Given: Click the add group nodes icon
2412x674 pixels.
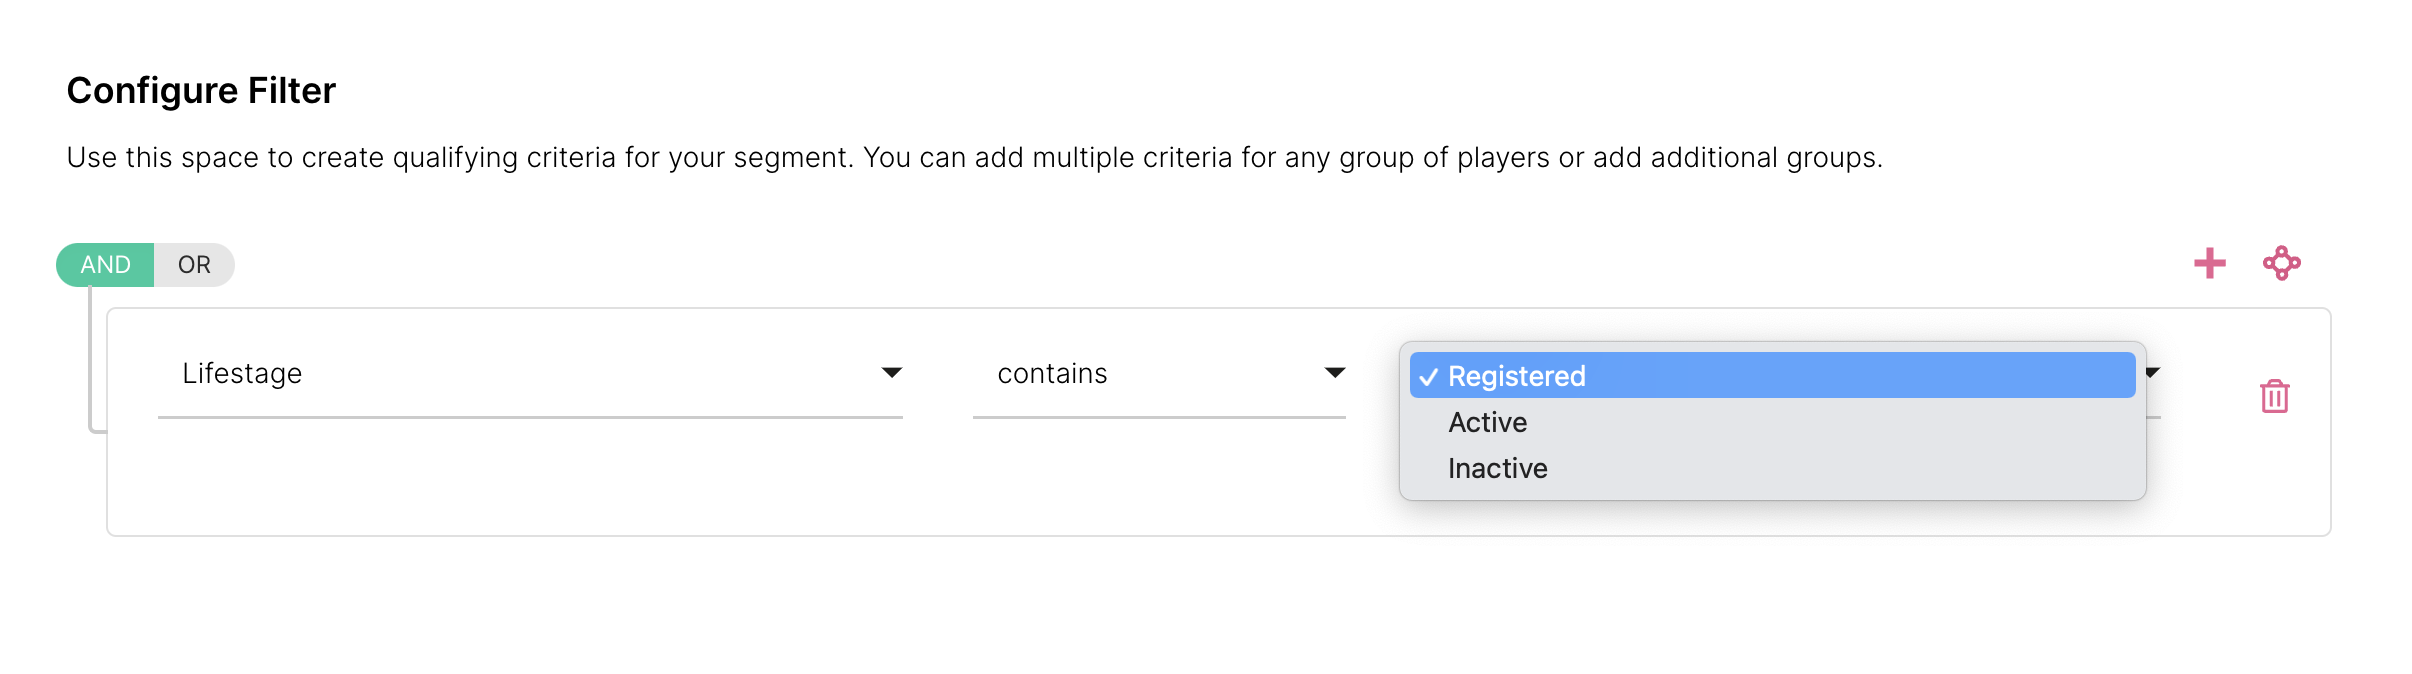Looking at the screenshot, I should point(2281,264).
